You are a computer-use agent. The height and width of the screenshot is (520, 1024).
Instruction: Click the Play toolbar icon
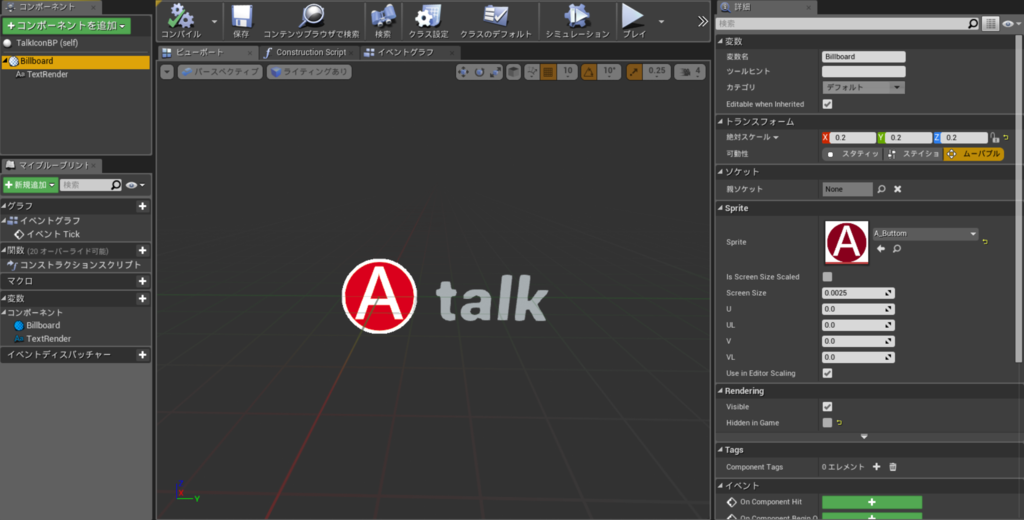coord(632,17)
